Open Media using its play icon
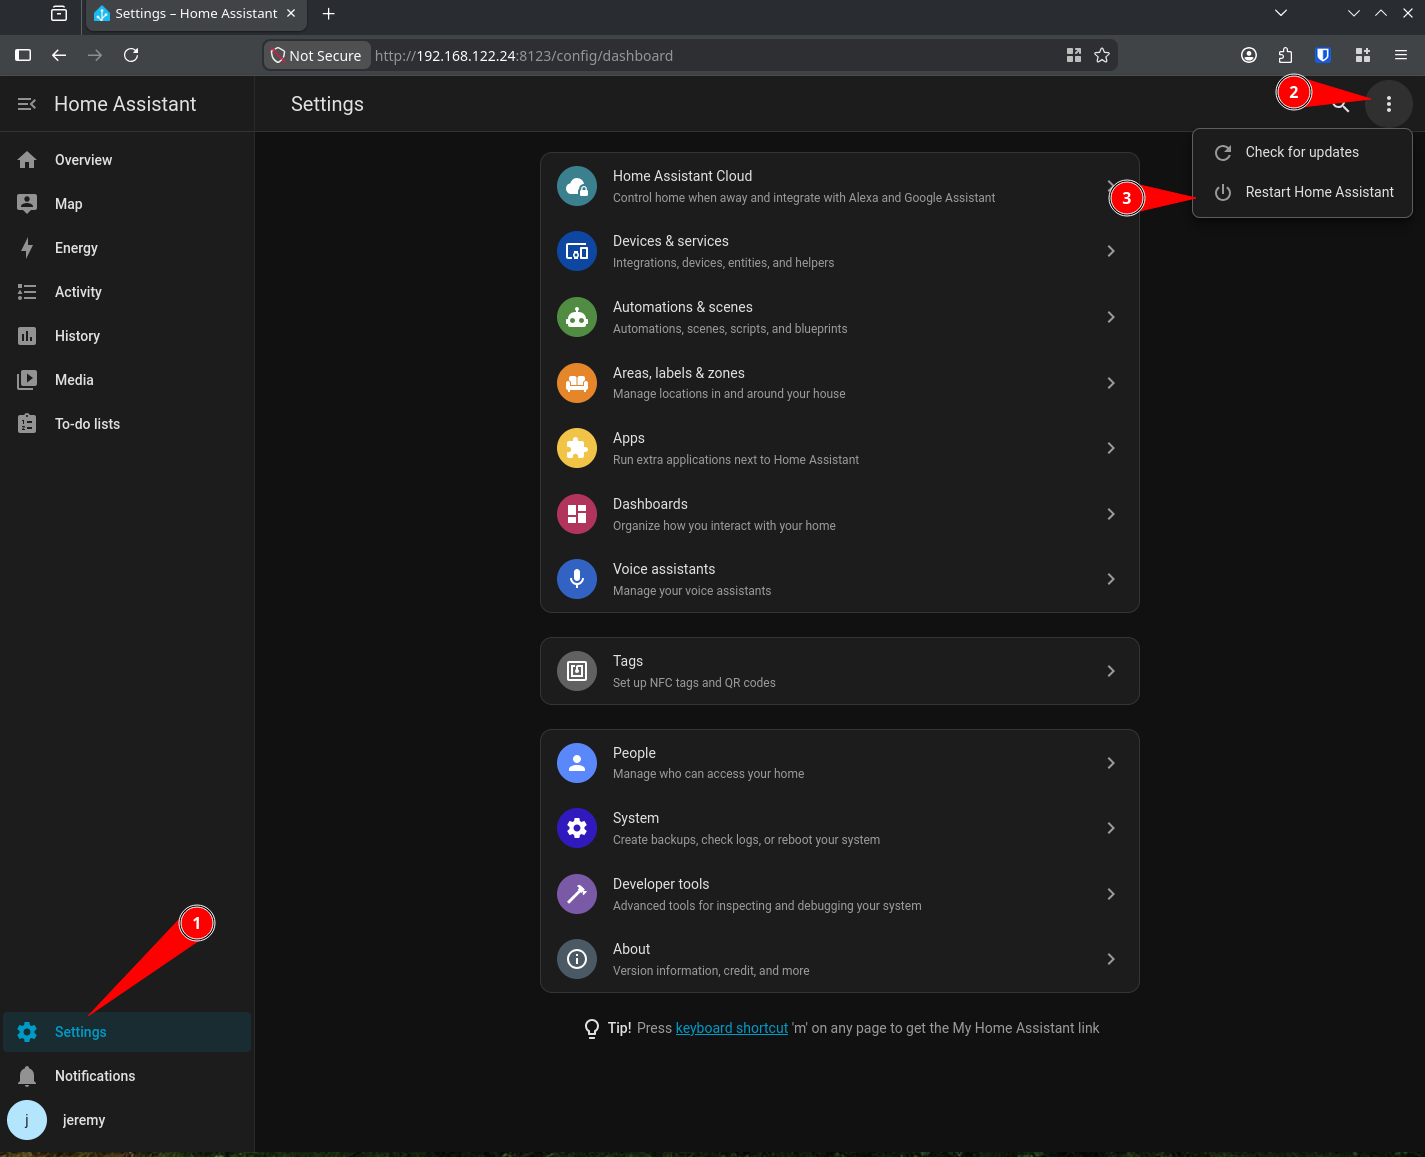The height and width of the screenshot is (1157, 1425). click(27, 380)
